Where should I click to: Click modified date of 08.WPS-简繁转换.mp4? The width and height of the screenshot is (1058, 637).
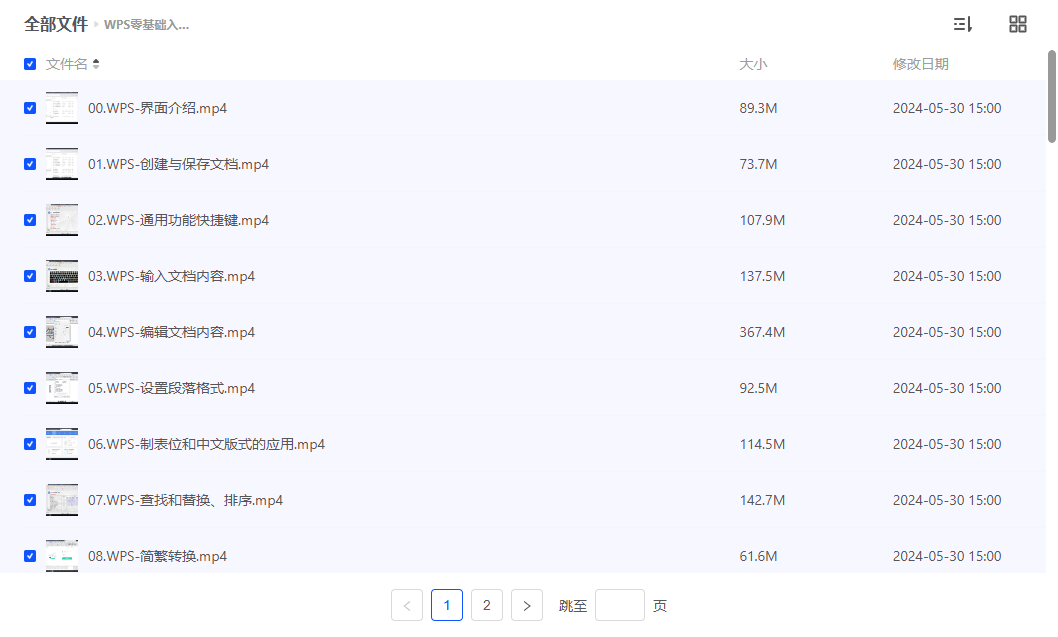tap(947, 556)
